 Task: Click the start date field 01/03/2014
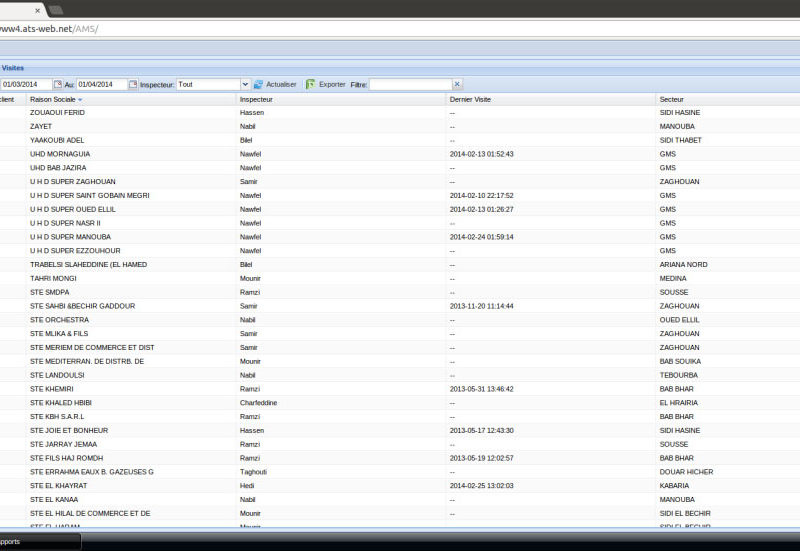coord(25,85)
